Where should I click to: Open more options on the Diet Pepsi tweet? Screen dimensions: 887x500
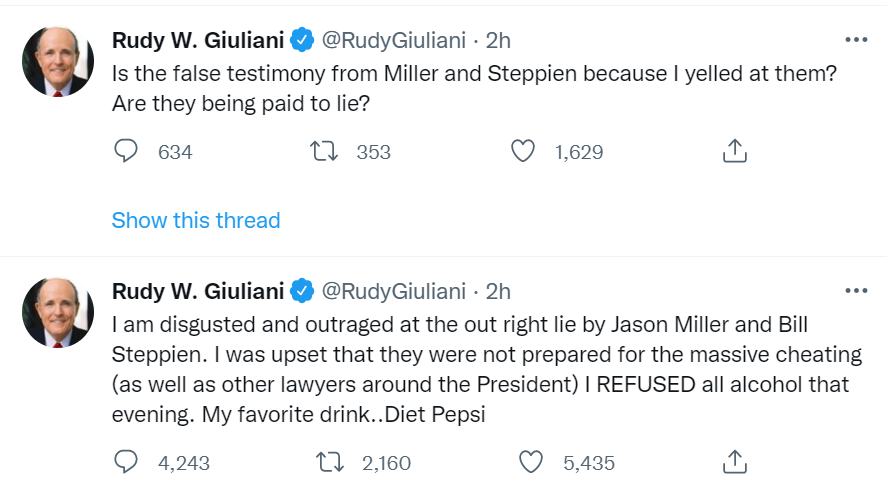(856, 291)
